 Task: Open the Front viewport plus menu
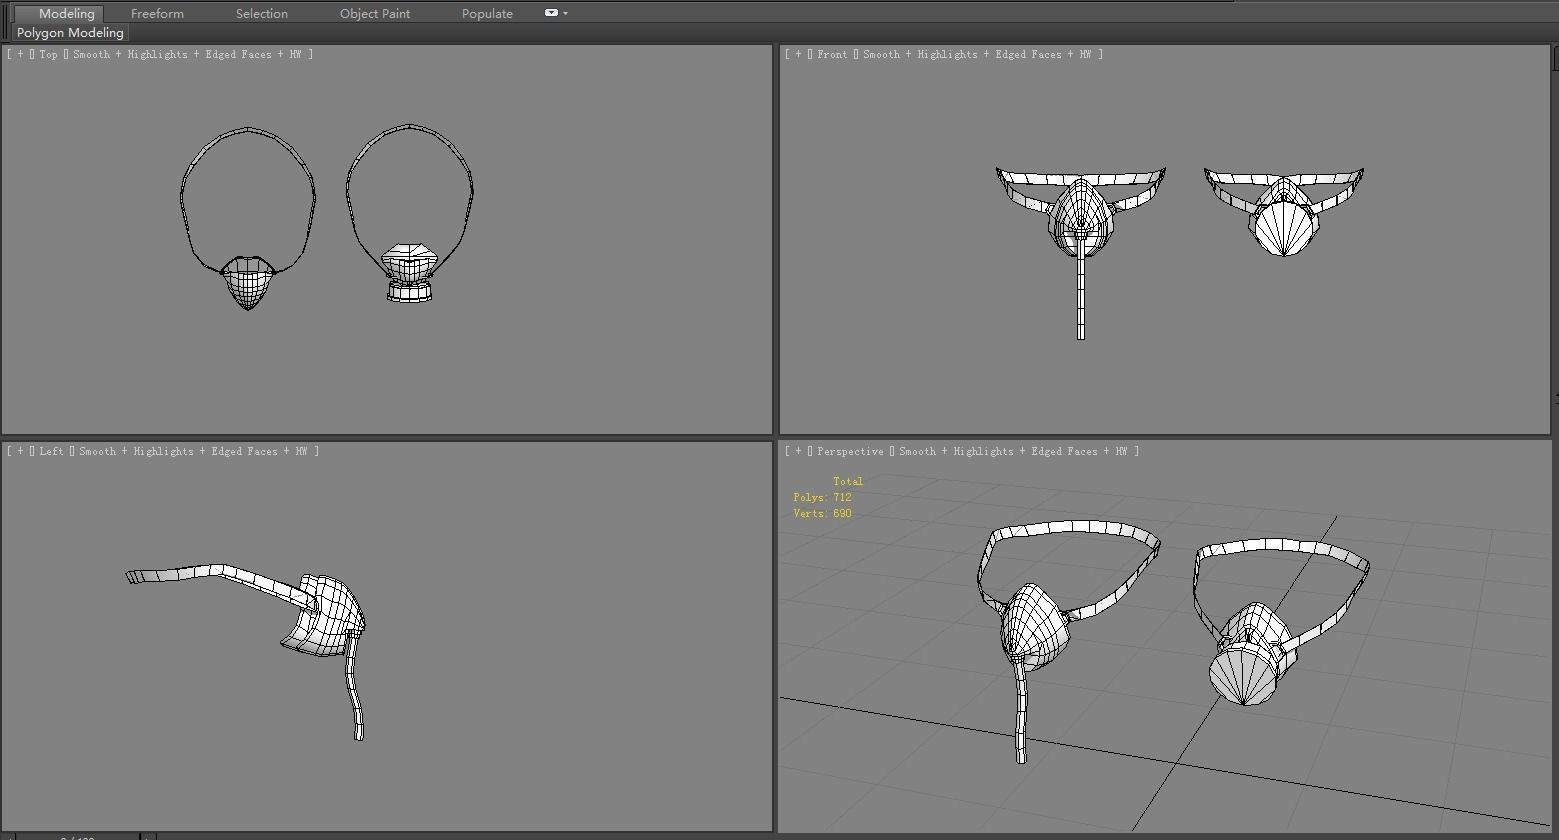pyautogui.click(x=798, y=54)
